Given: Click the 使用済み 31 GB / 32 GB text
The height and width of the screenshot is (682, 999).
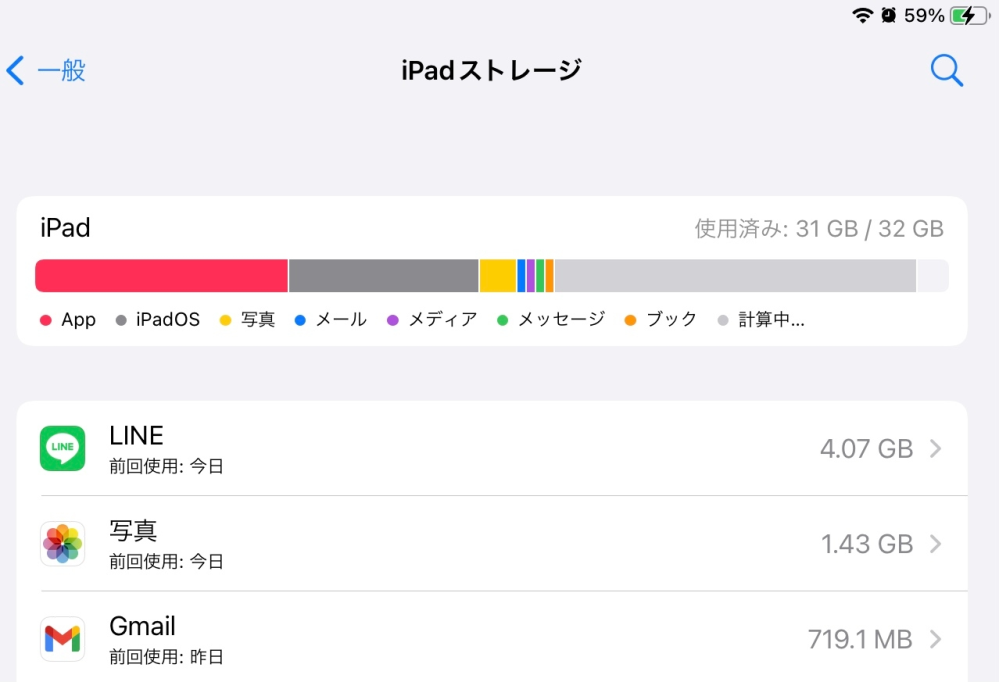Looking at the screenshot, I should [x=819, y=228].
